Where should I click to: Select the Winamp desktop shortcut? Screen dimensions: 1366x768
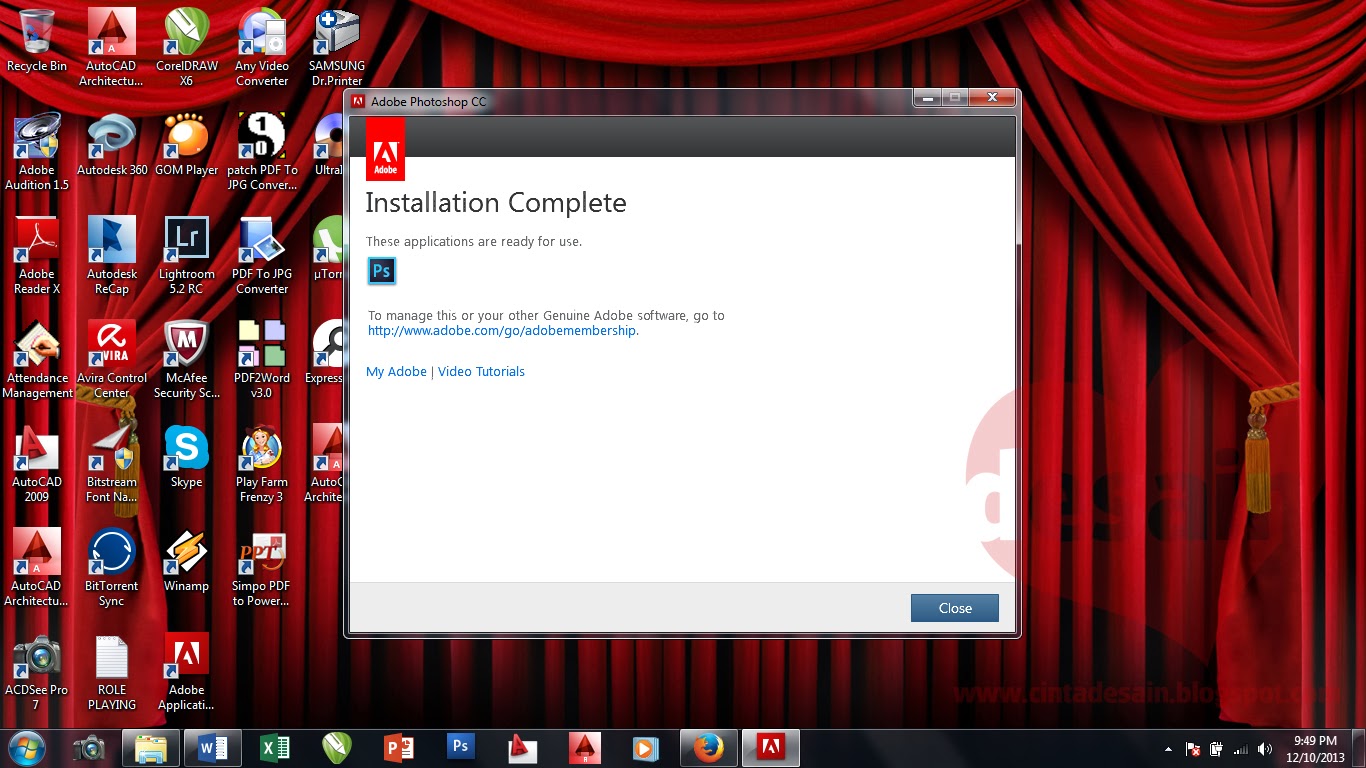point(186,560)
